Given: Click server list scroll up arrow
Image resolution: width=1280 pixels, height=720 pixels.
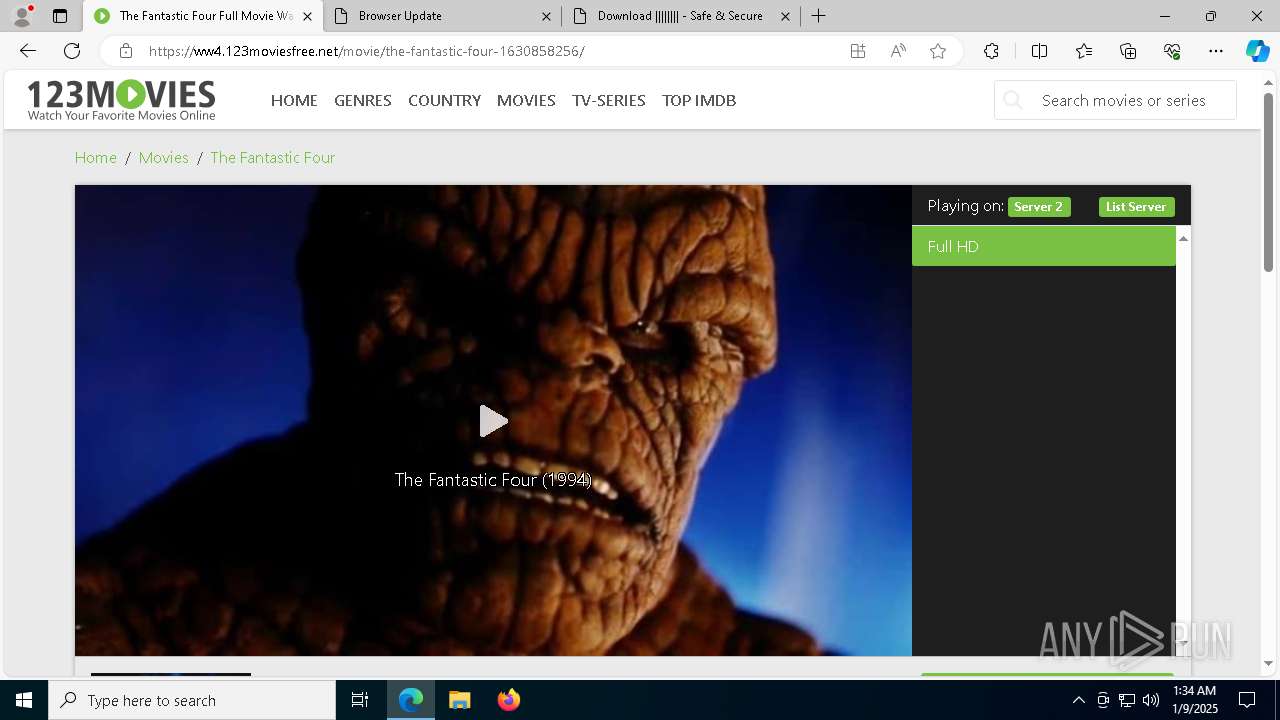Looking at the screenshot, I should click(x=1183, y=238).
